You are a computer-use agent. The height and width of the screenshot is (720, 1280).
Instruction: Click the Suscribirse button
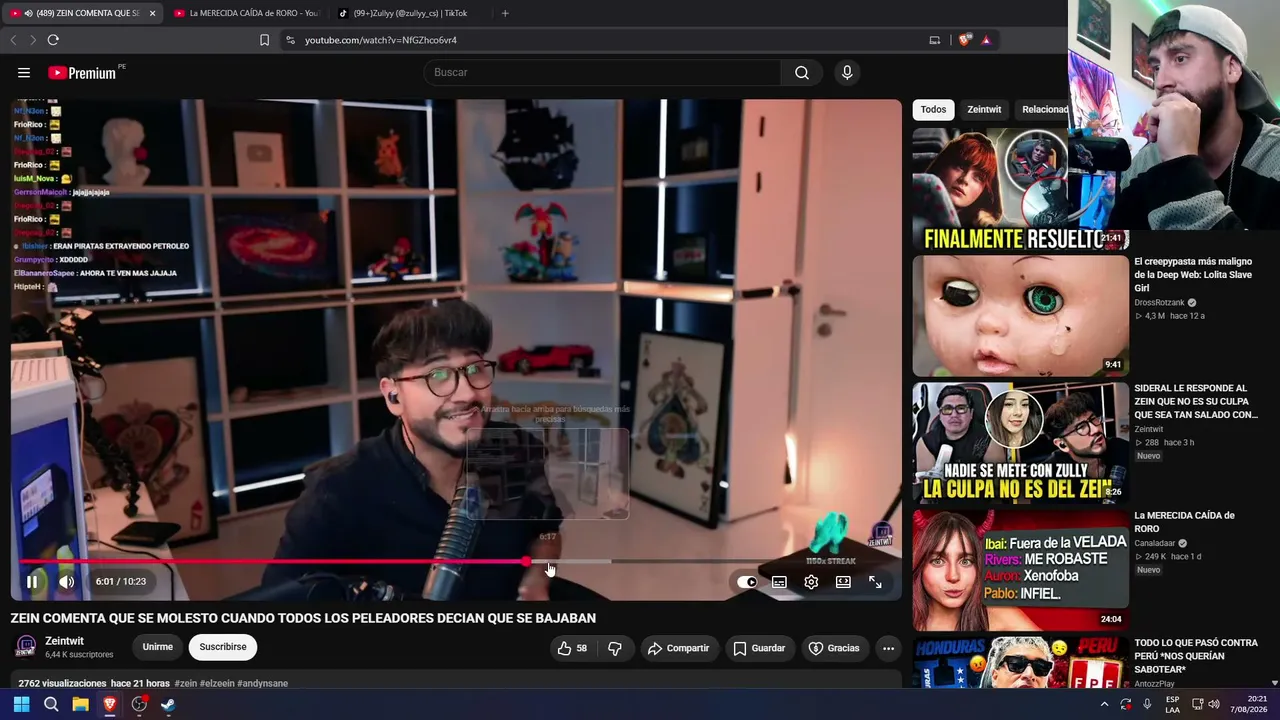coord(223,647)
